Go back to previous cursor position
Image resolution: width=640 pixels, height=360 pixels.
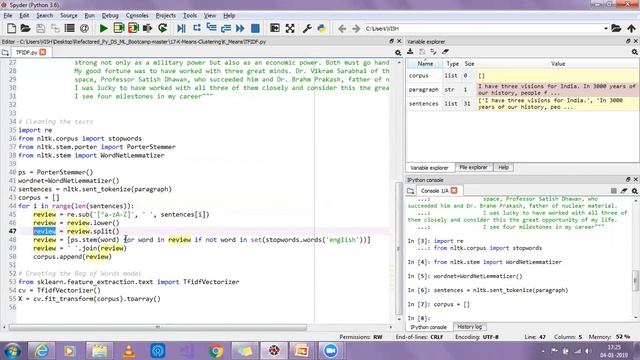point(342,28)
